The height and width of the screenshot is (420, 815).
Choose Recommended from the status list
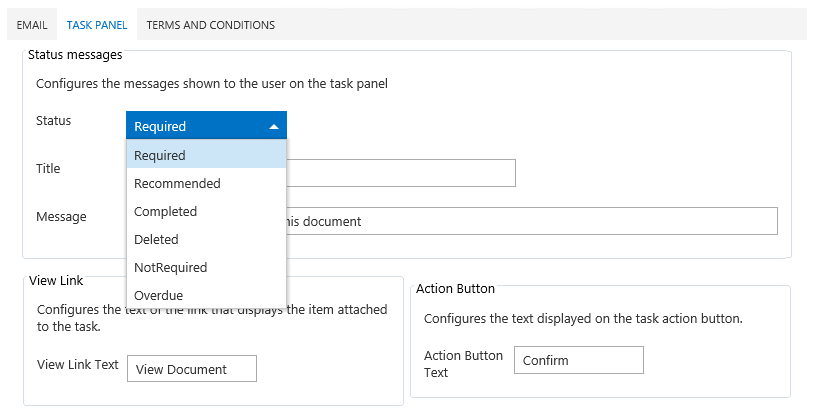point(206,183)
